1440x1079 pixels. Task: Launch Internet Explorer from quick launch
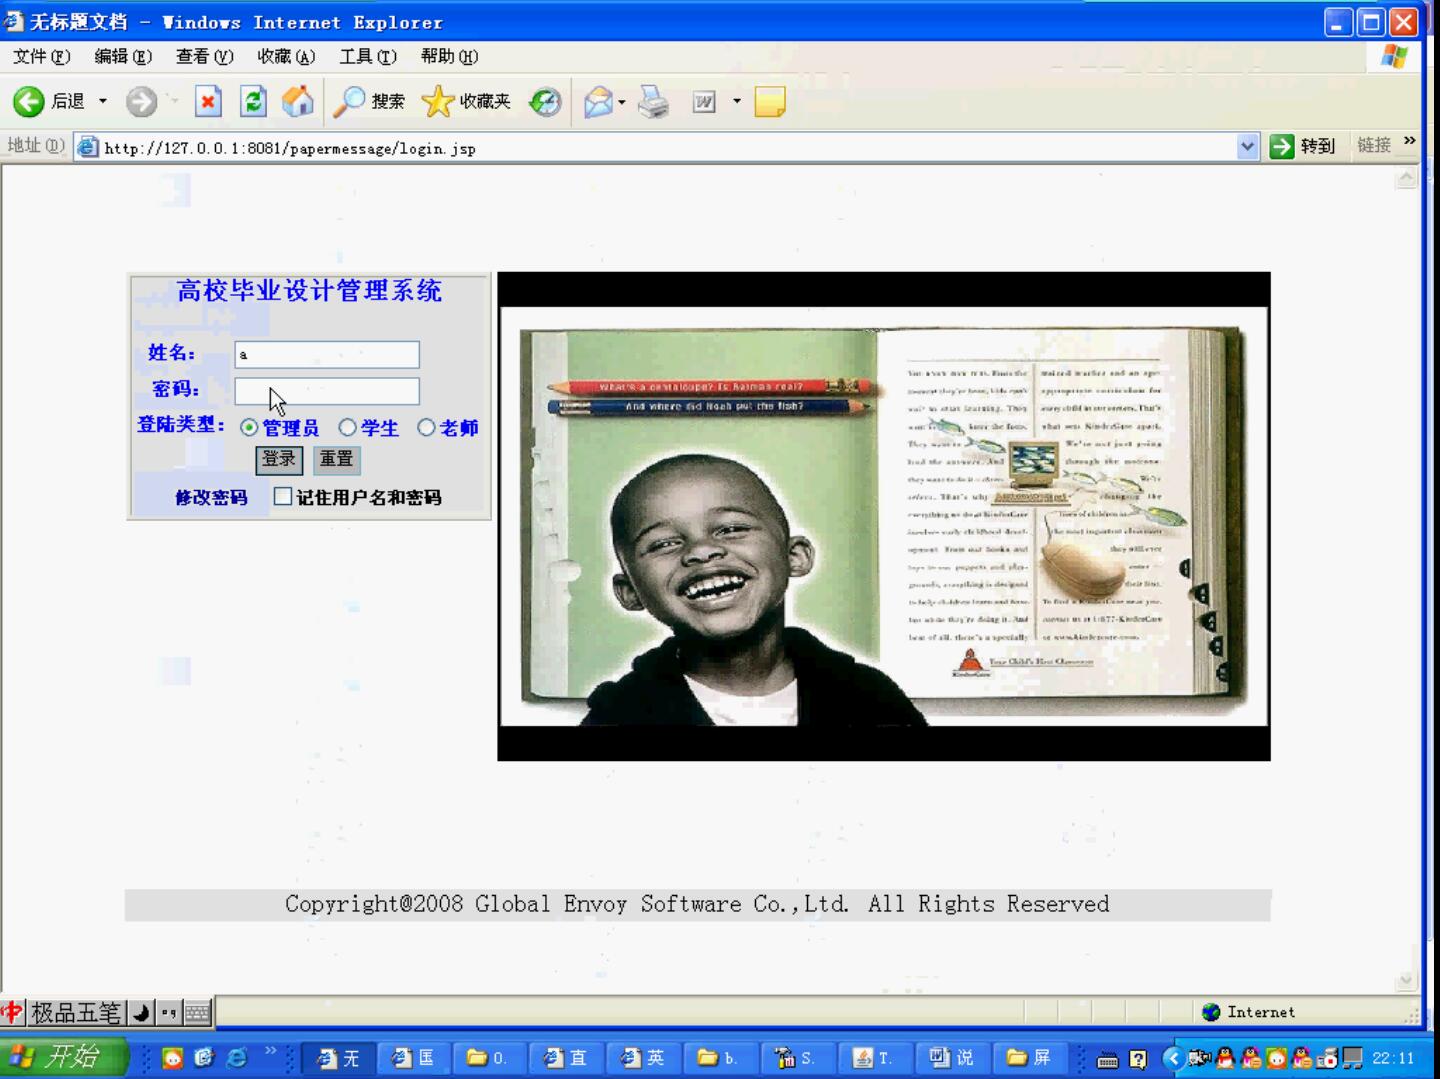(236, 1058)
